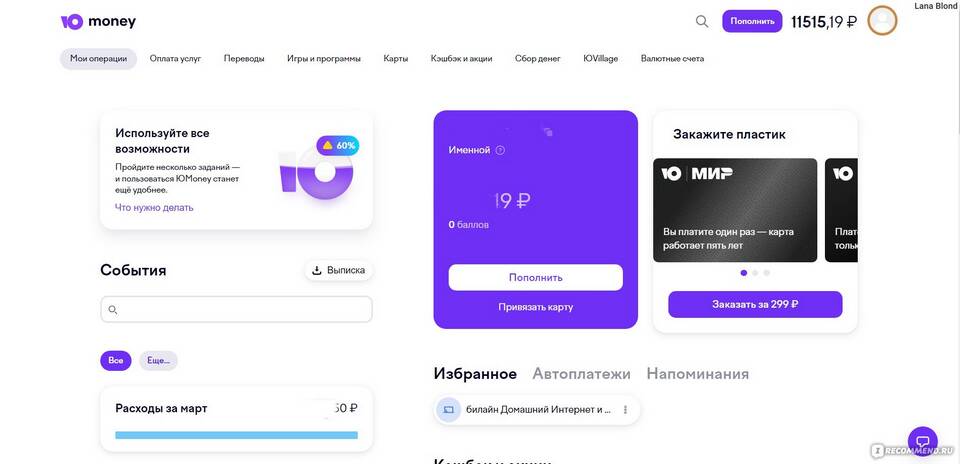Expand the Еще... filter options

[x=158, y=361]
